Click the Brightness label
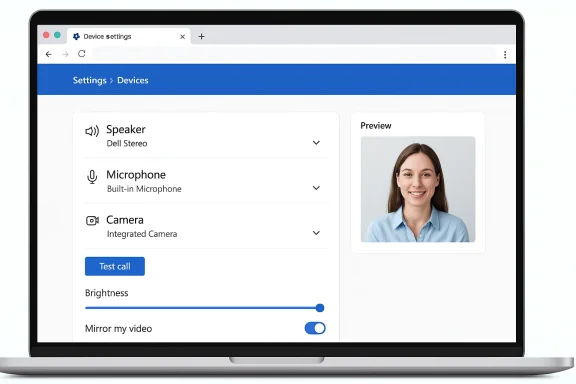The width and height of the screenshot is (576, 384). (107, 293)
